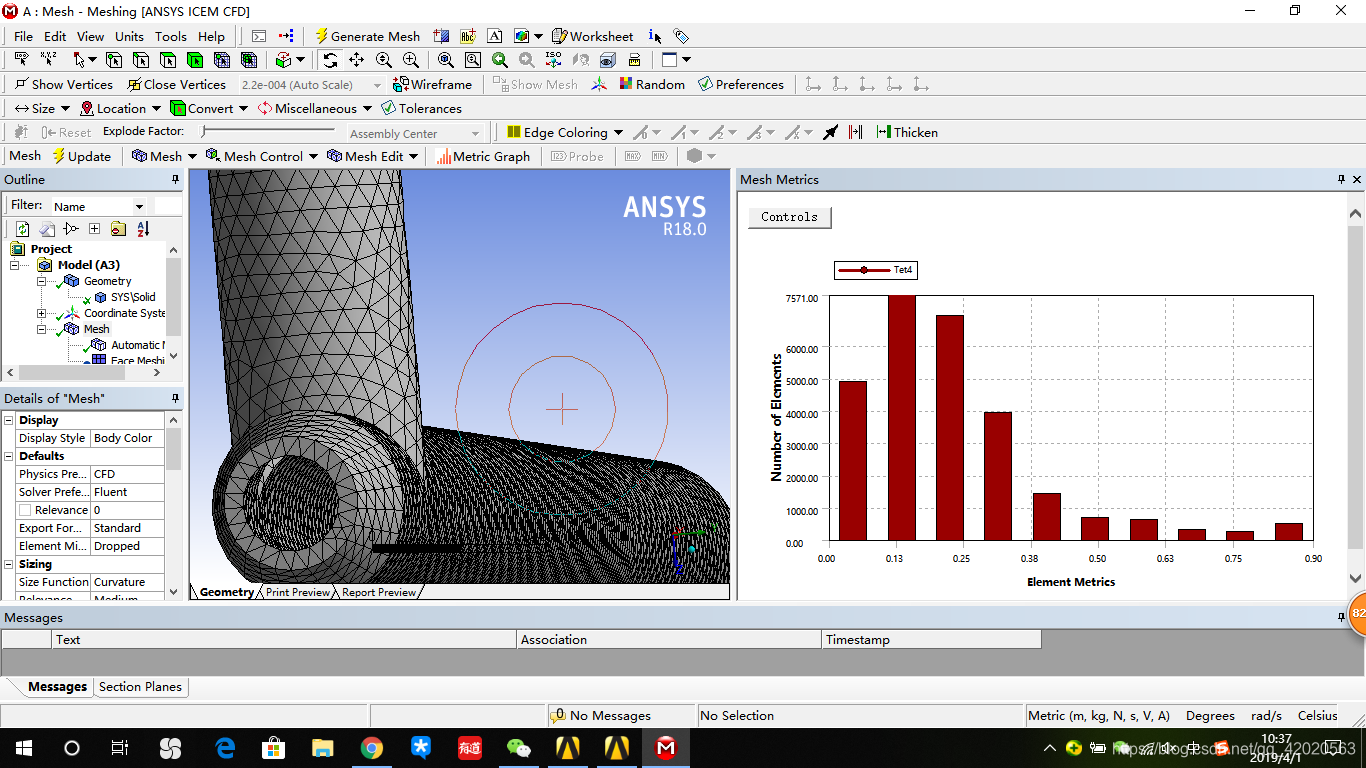Open the Miscellaneous dropdown

coord(314,108)
